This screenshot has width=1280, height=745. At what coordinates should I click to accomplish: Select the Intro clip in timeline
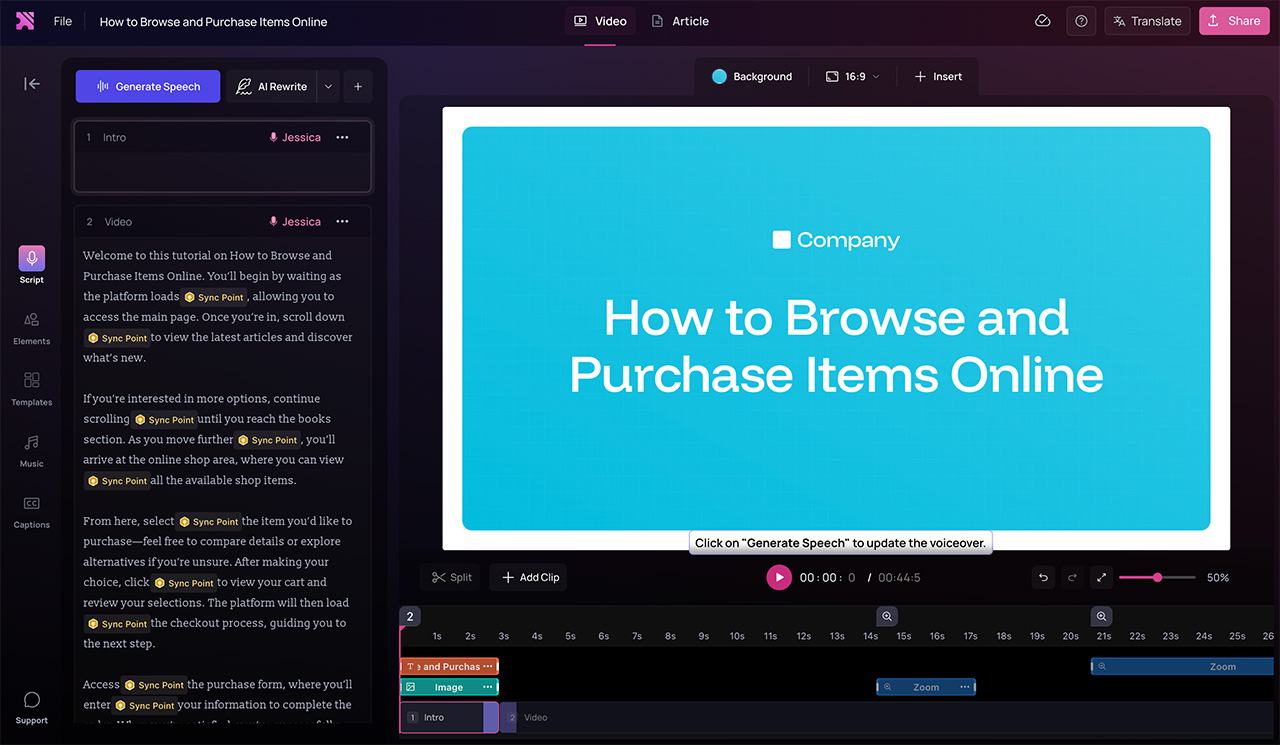pyautogui.click(x=449, y=717)
